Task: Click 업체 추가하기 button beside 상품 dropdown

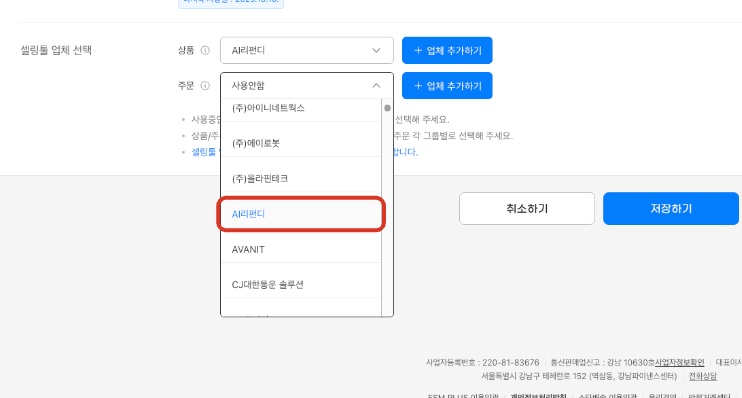Action: pos(447,50)
